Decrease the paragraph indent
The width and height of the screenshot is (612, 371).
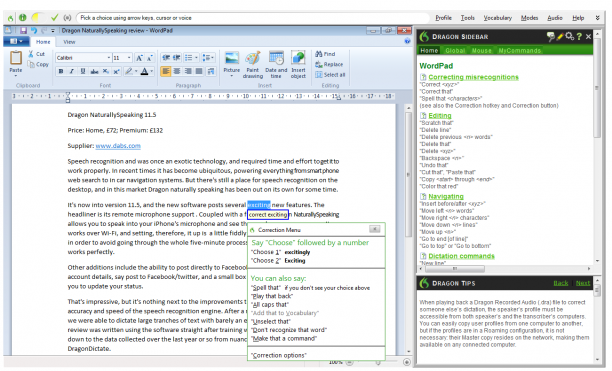click(x=166, y=58)
